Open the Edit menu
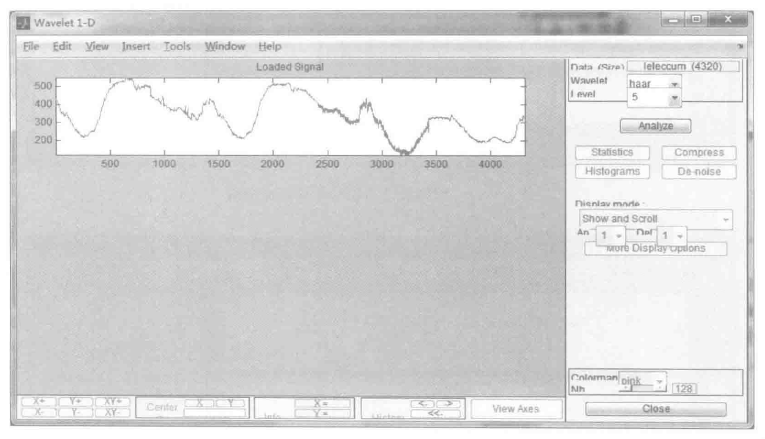 [62, 46]
